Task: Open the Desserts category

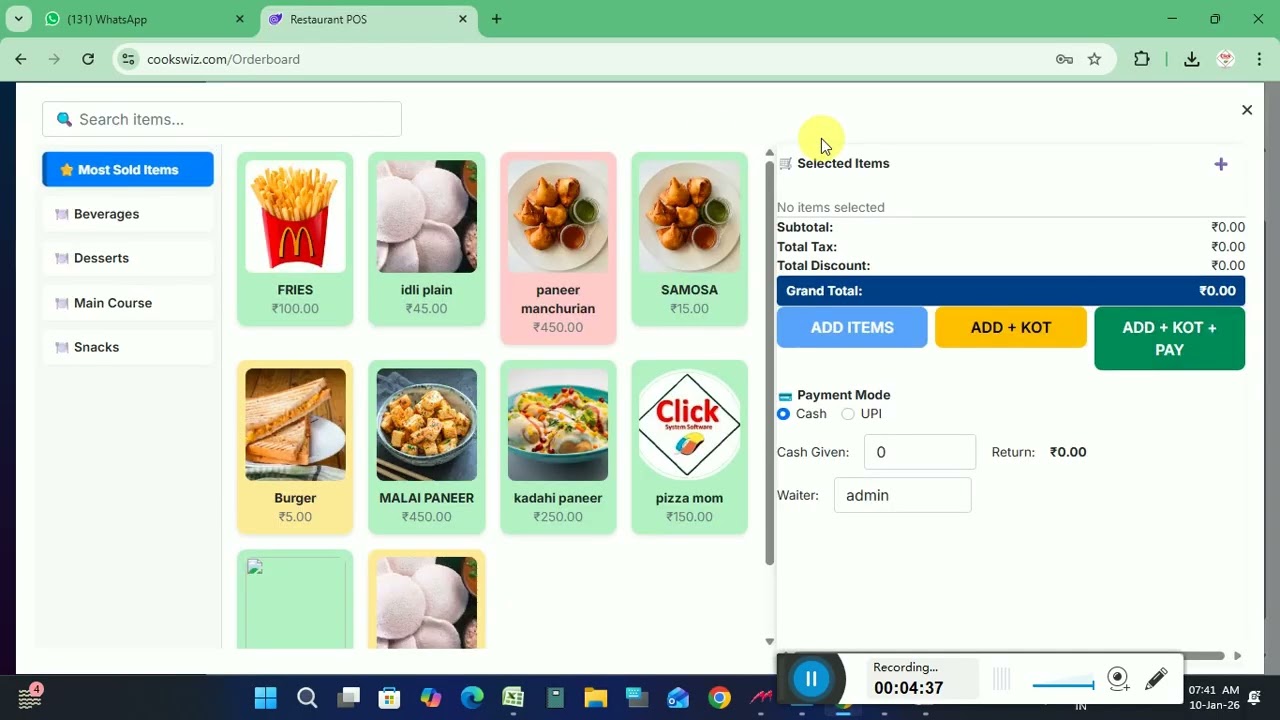Action: coord(128,258)
